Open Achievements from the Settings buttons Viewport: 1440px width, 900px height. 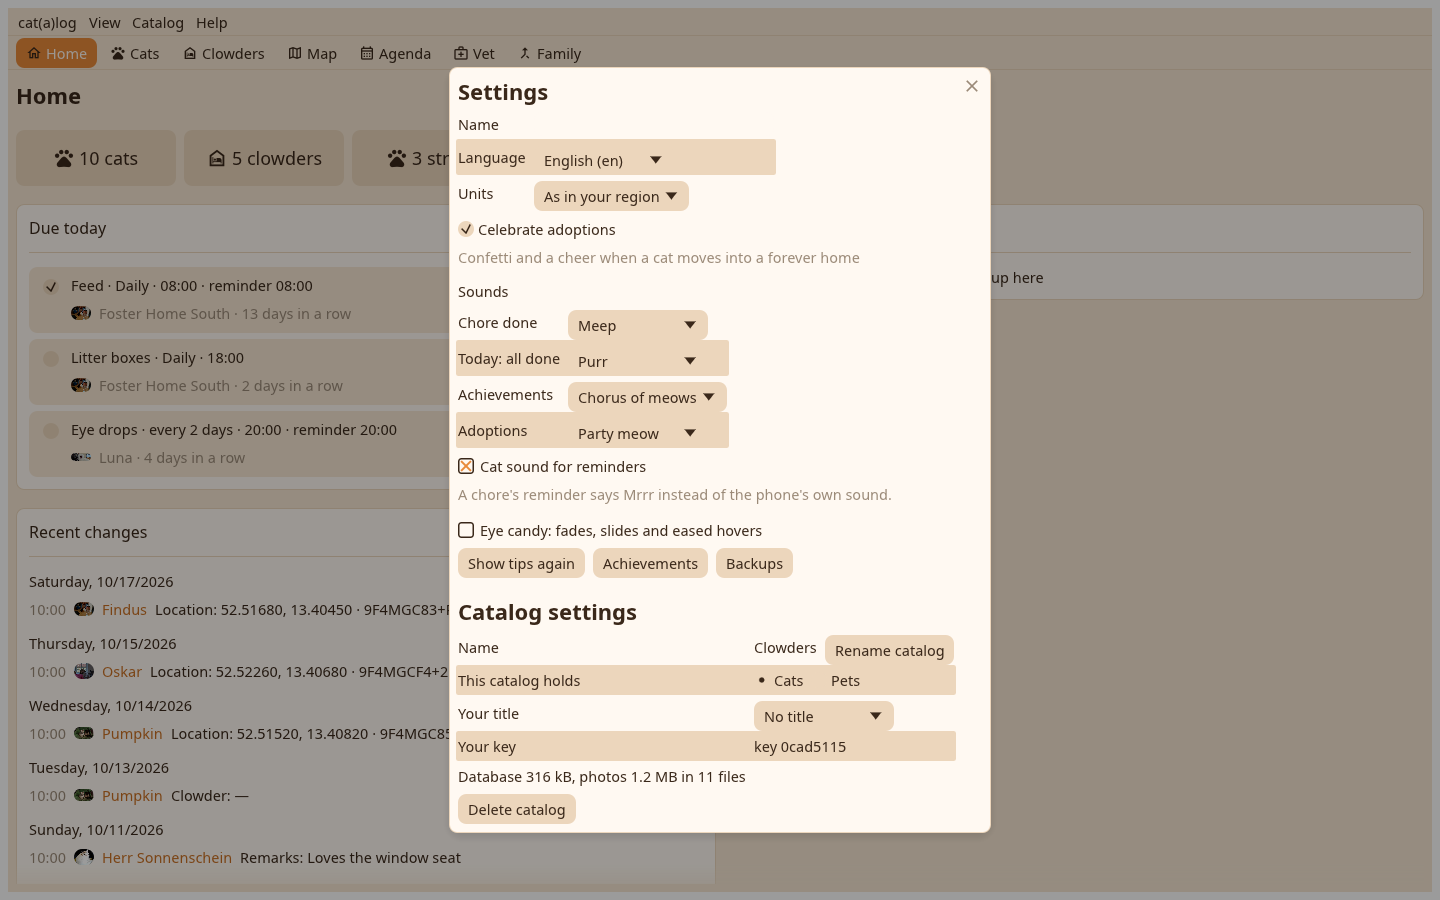[x=650, y=563]
